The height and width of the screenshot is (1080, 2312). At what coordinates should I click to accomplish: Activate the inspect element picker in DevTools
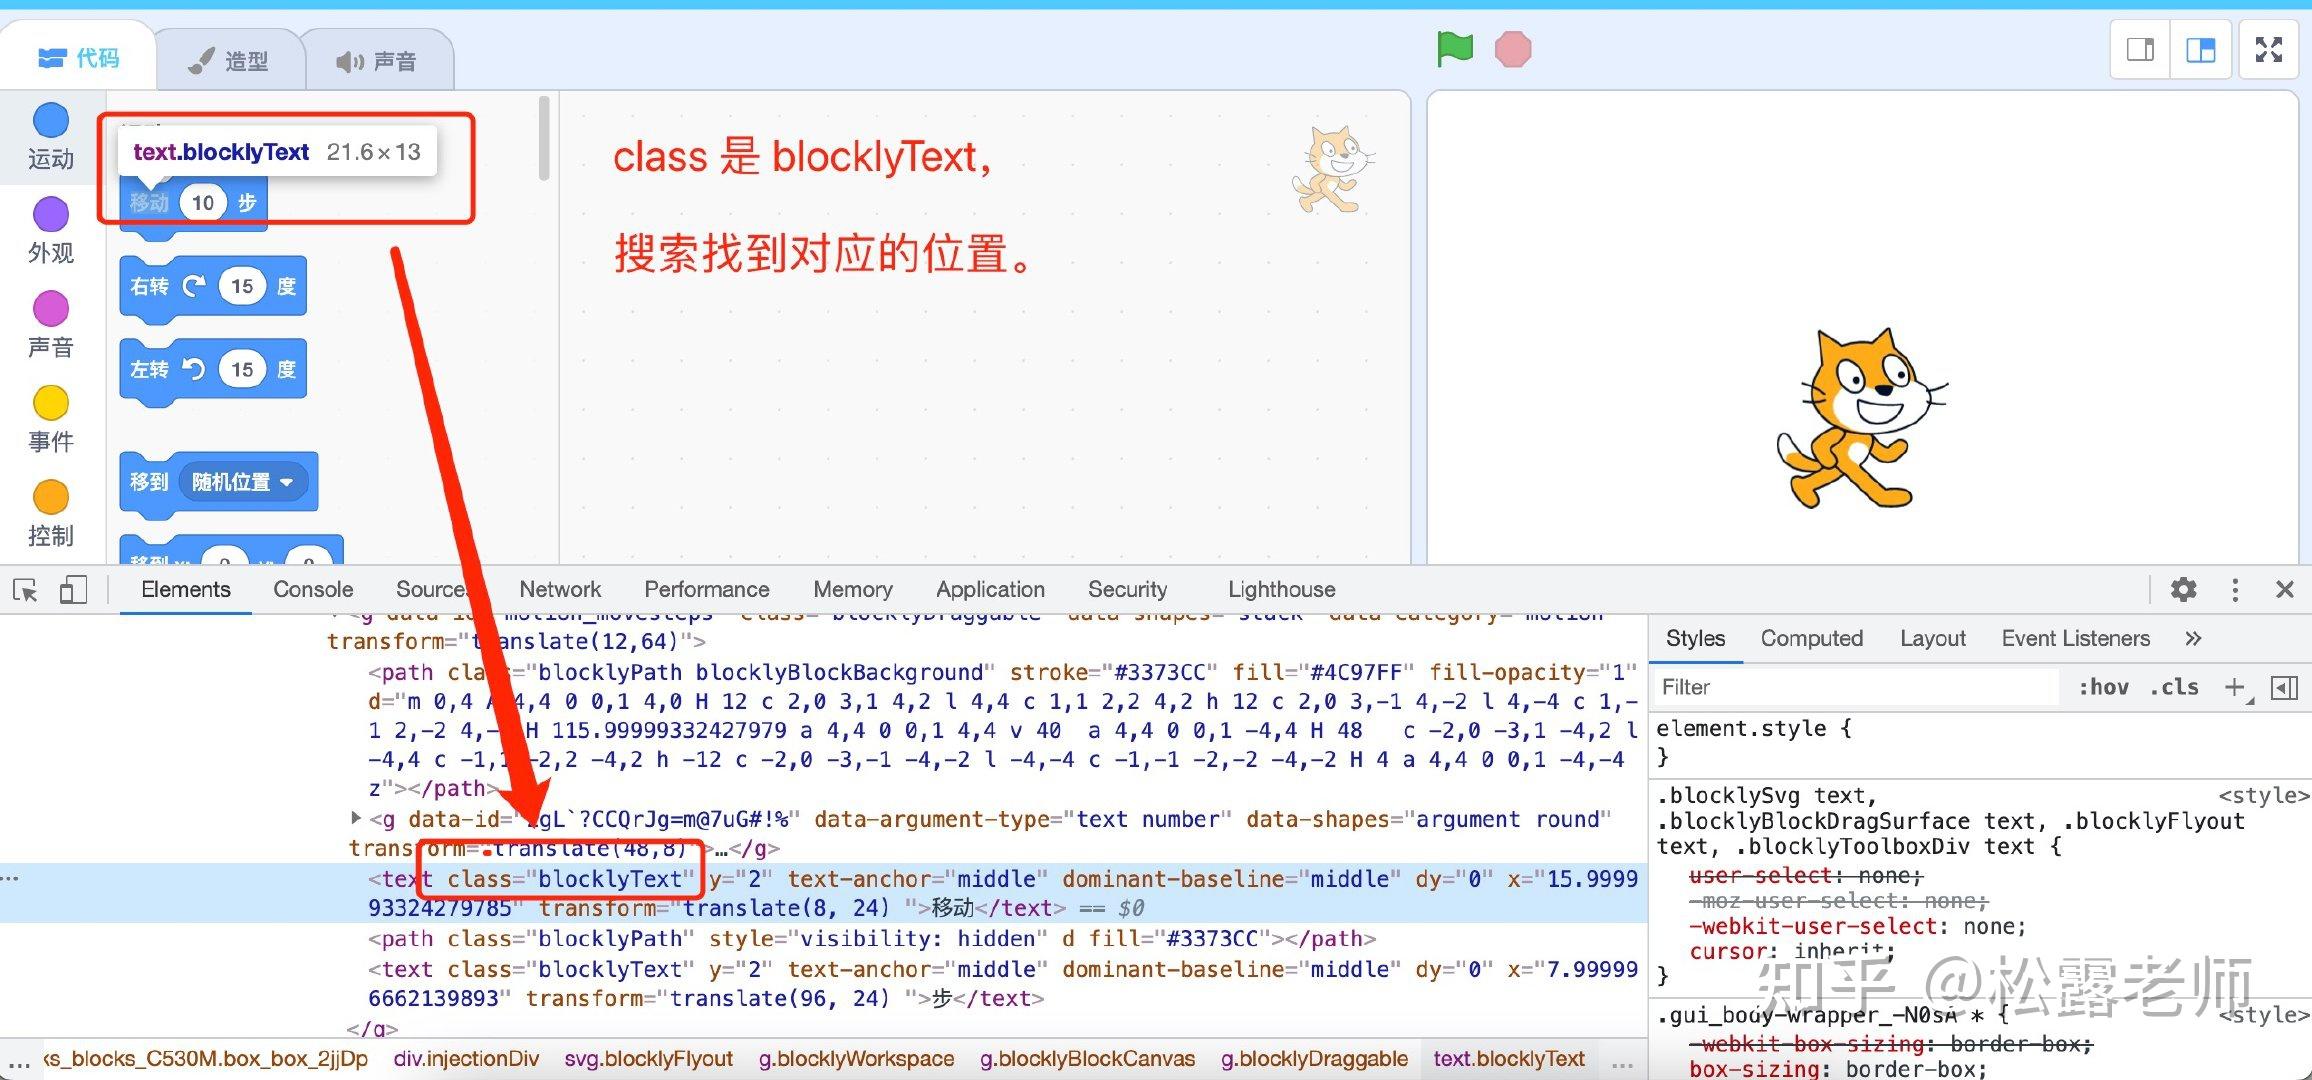pyautogui.click(x=25, y=590)
